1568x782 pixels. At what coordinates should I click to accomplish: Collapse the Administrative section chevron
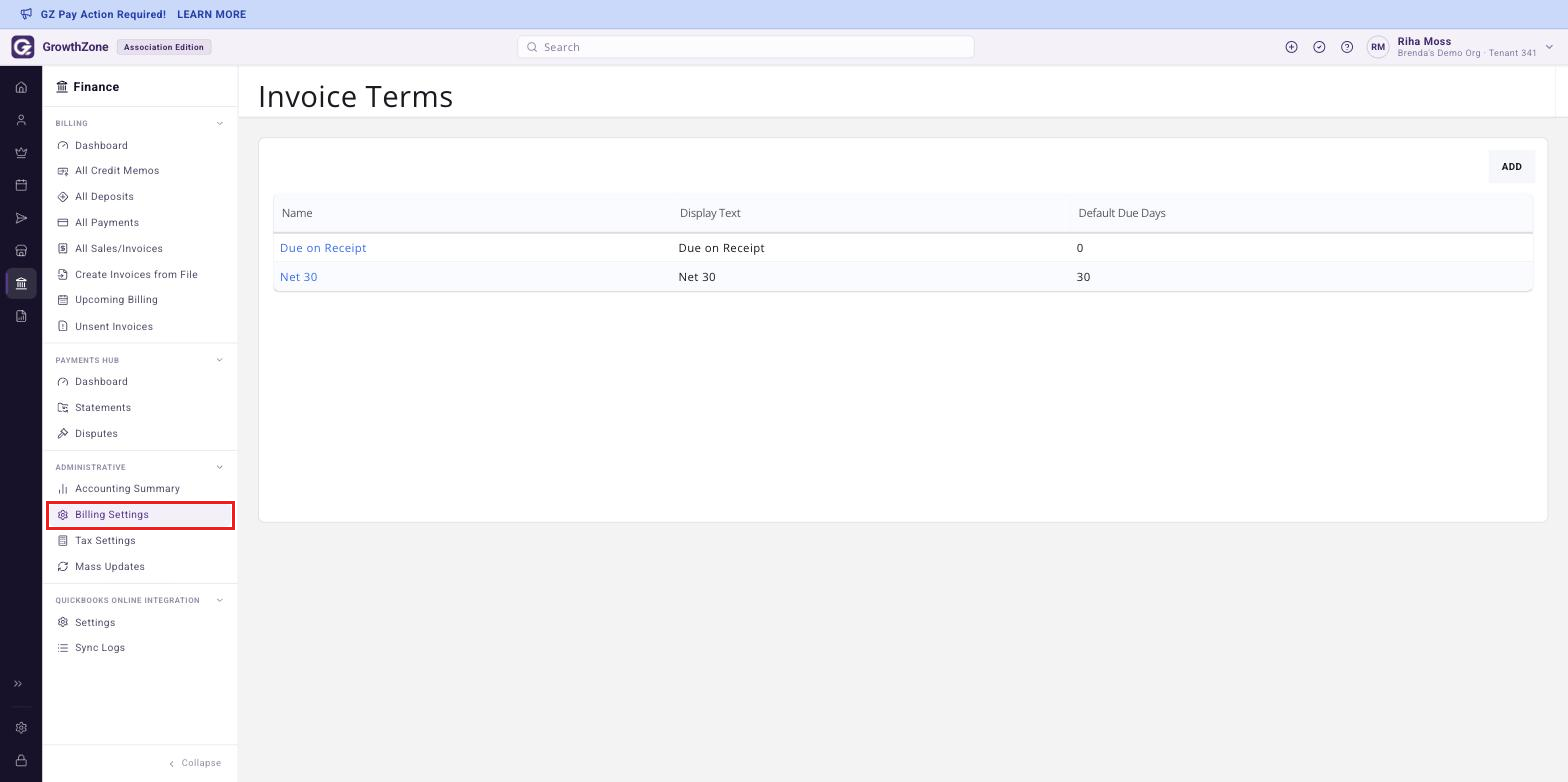click(220, 467)
